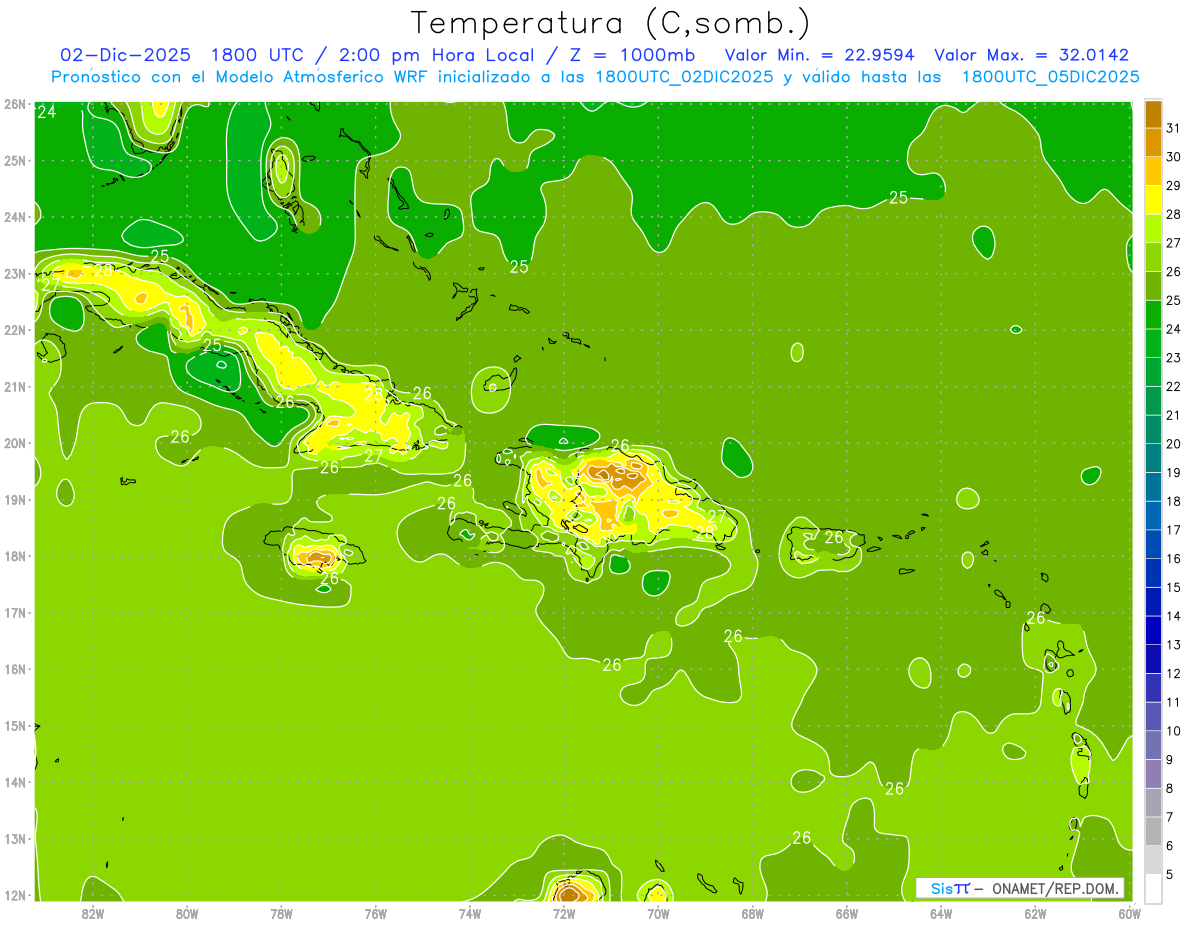Pick the teal legend swatch between 19 and 20
Image resolution: width=1200 pixels, height=927 pixels.
pos(1153,458)
